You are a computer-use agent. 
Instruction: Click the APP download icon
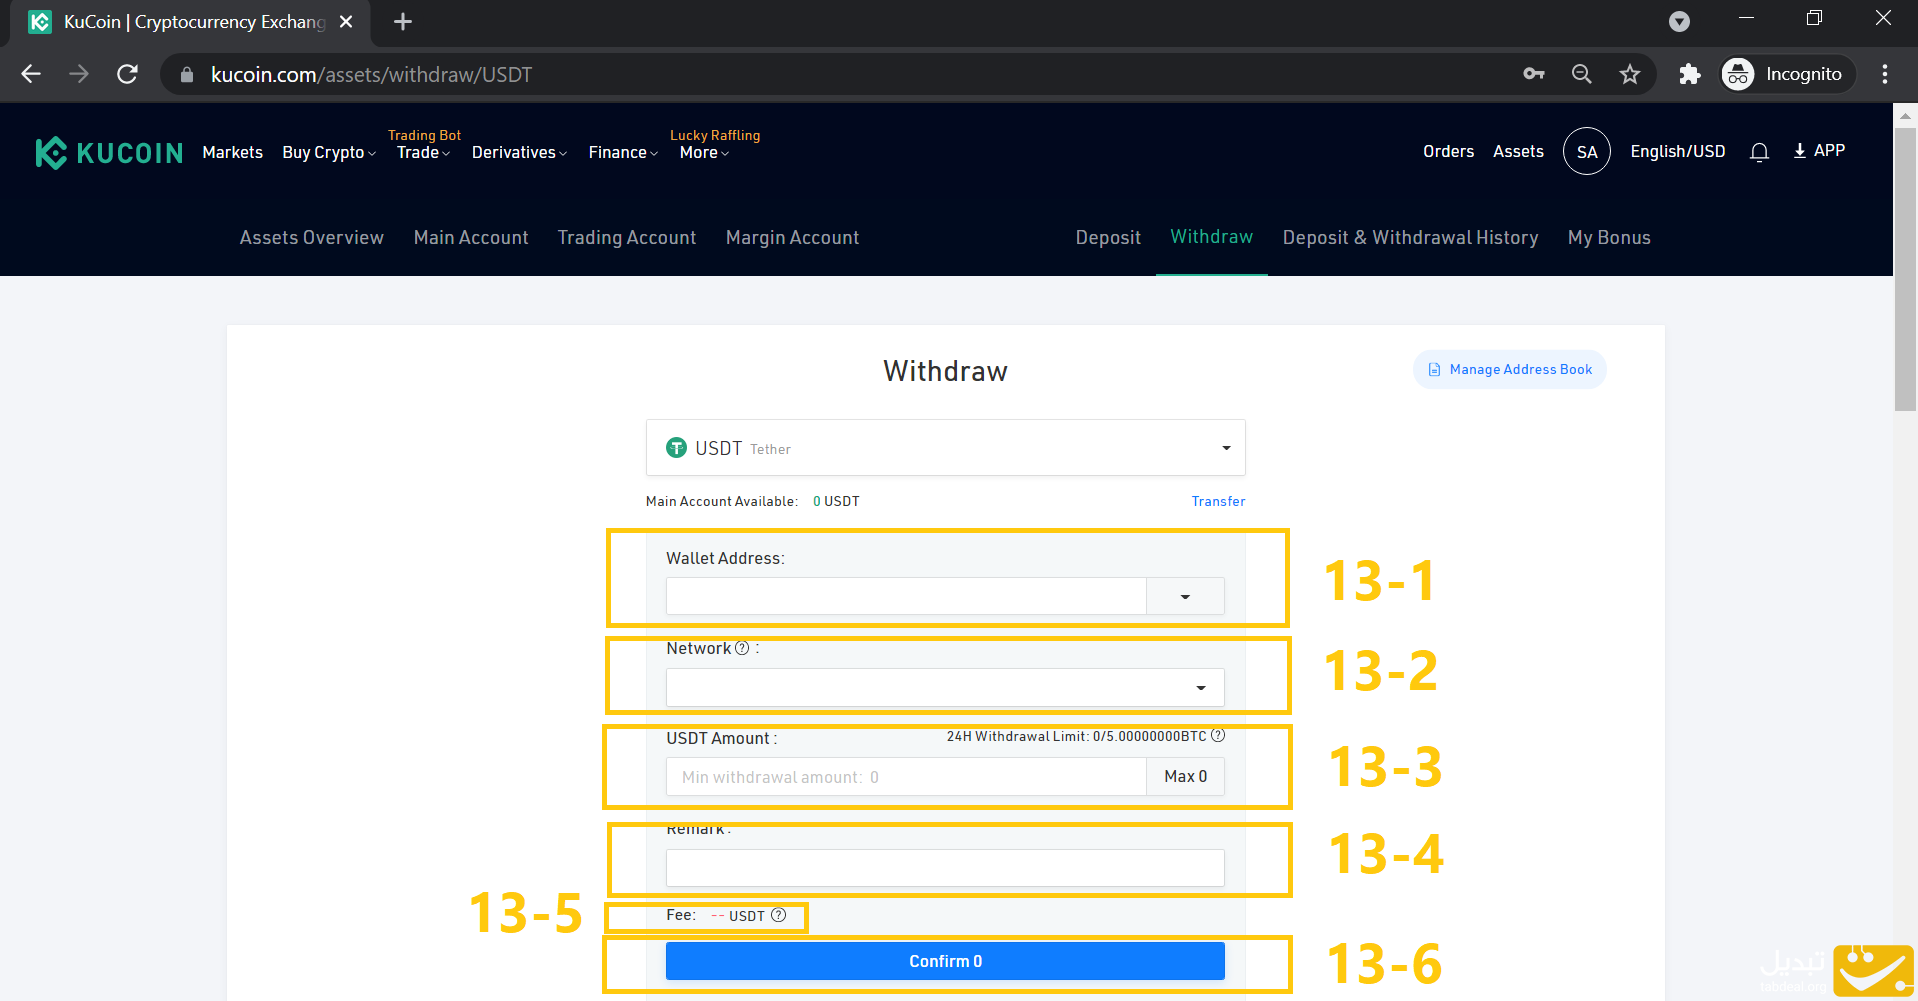[x=1799, y=151]
